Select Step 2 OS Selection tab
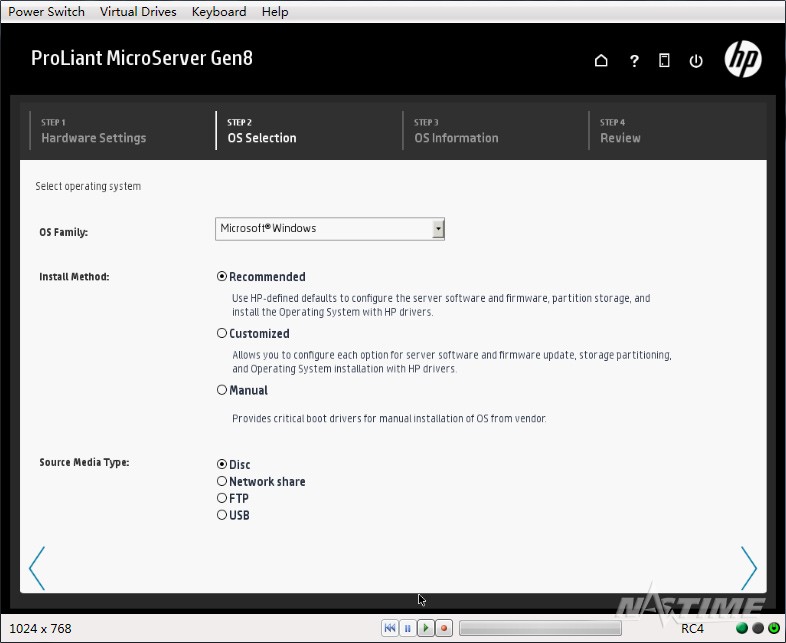 [262, 131]
